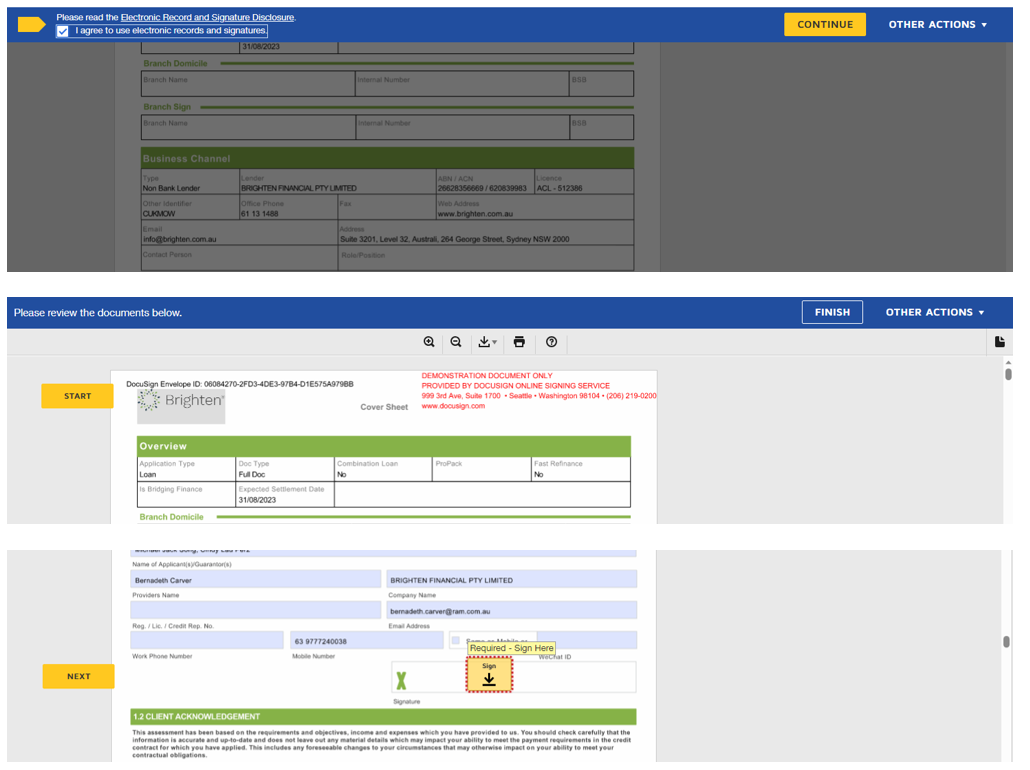1030x770 pixels.
Task: Tick the Same as Mobile checkbox
Action: 456,640
